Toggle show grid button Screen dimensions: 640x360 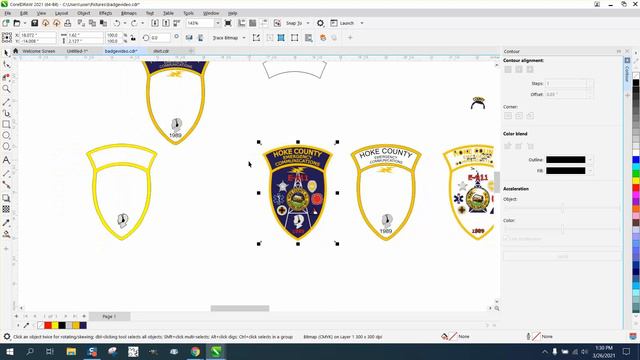[x=253, y=23]
